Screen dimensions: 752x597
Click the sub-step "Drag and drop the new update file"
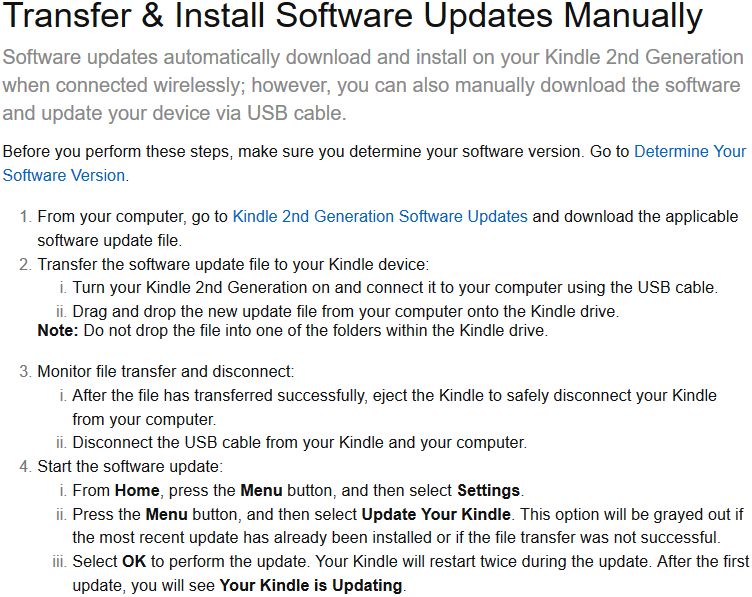click(345, 312)
